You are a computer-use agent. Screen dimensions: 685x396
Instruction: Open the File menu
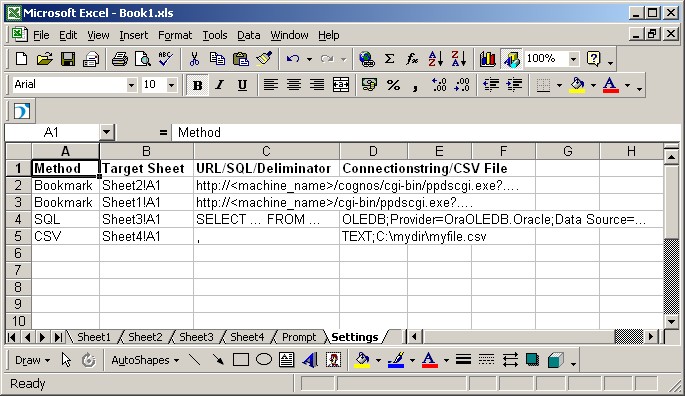pos(41,35)
